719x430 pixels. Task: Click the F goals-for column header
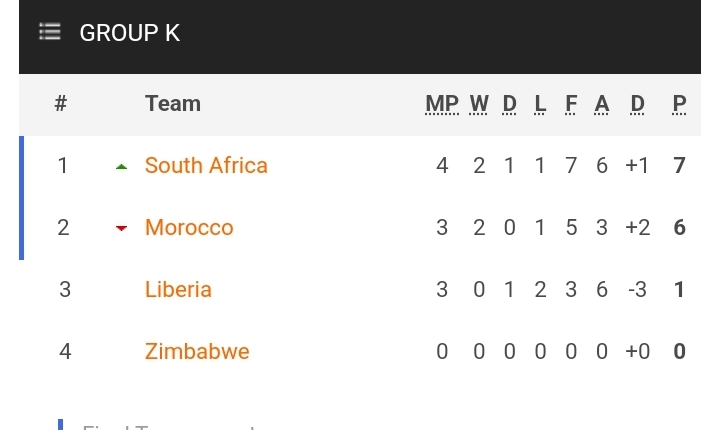pos(571,103)
